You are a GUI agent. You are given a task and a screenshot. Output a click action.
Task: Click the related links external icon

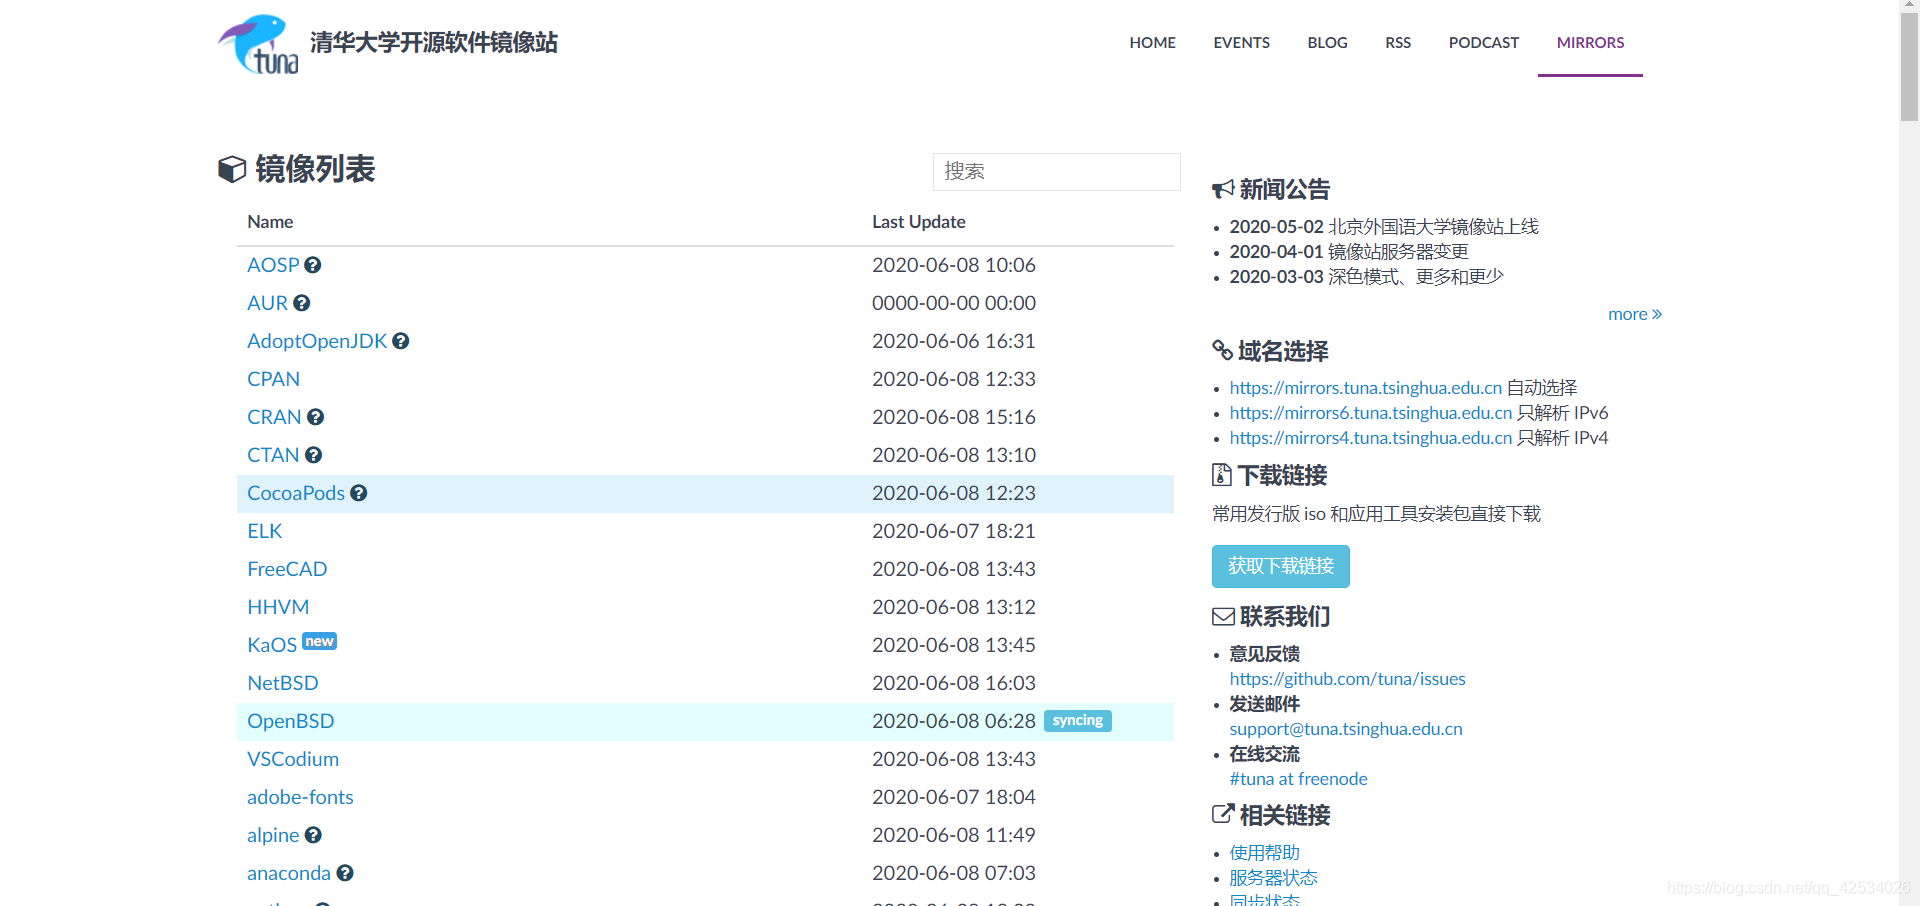(x=1223, y=814)
